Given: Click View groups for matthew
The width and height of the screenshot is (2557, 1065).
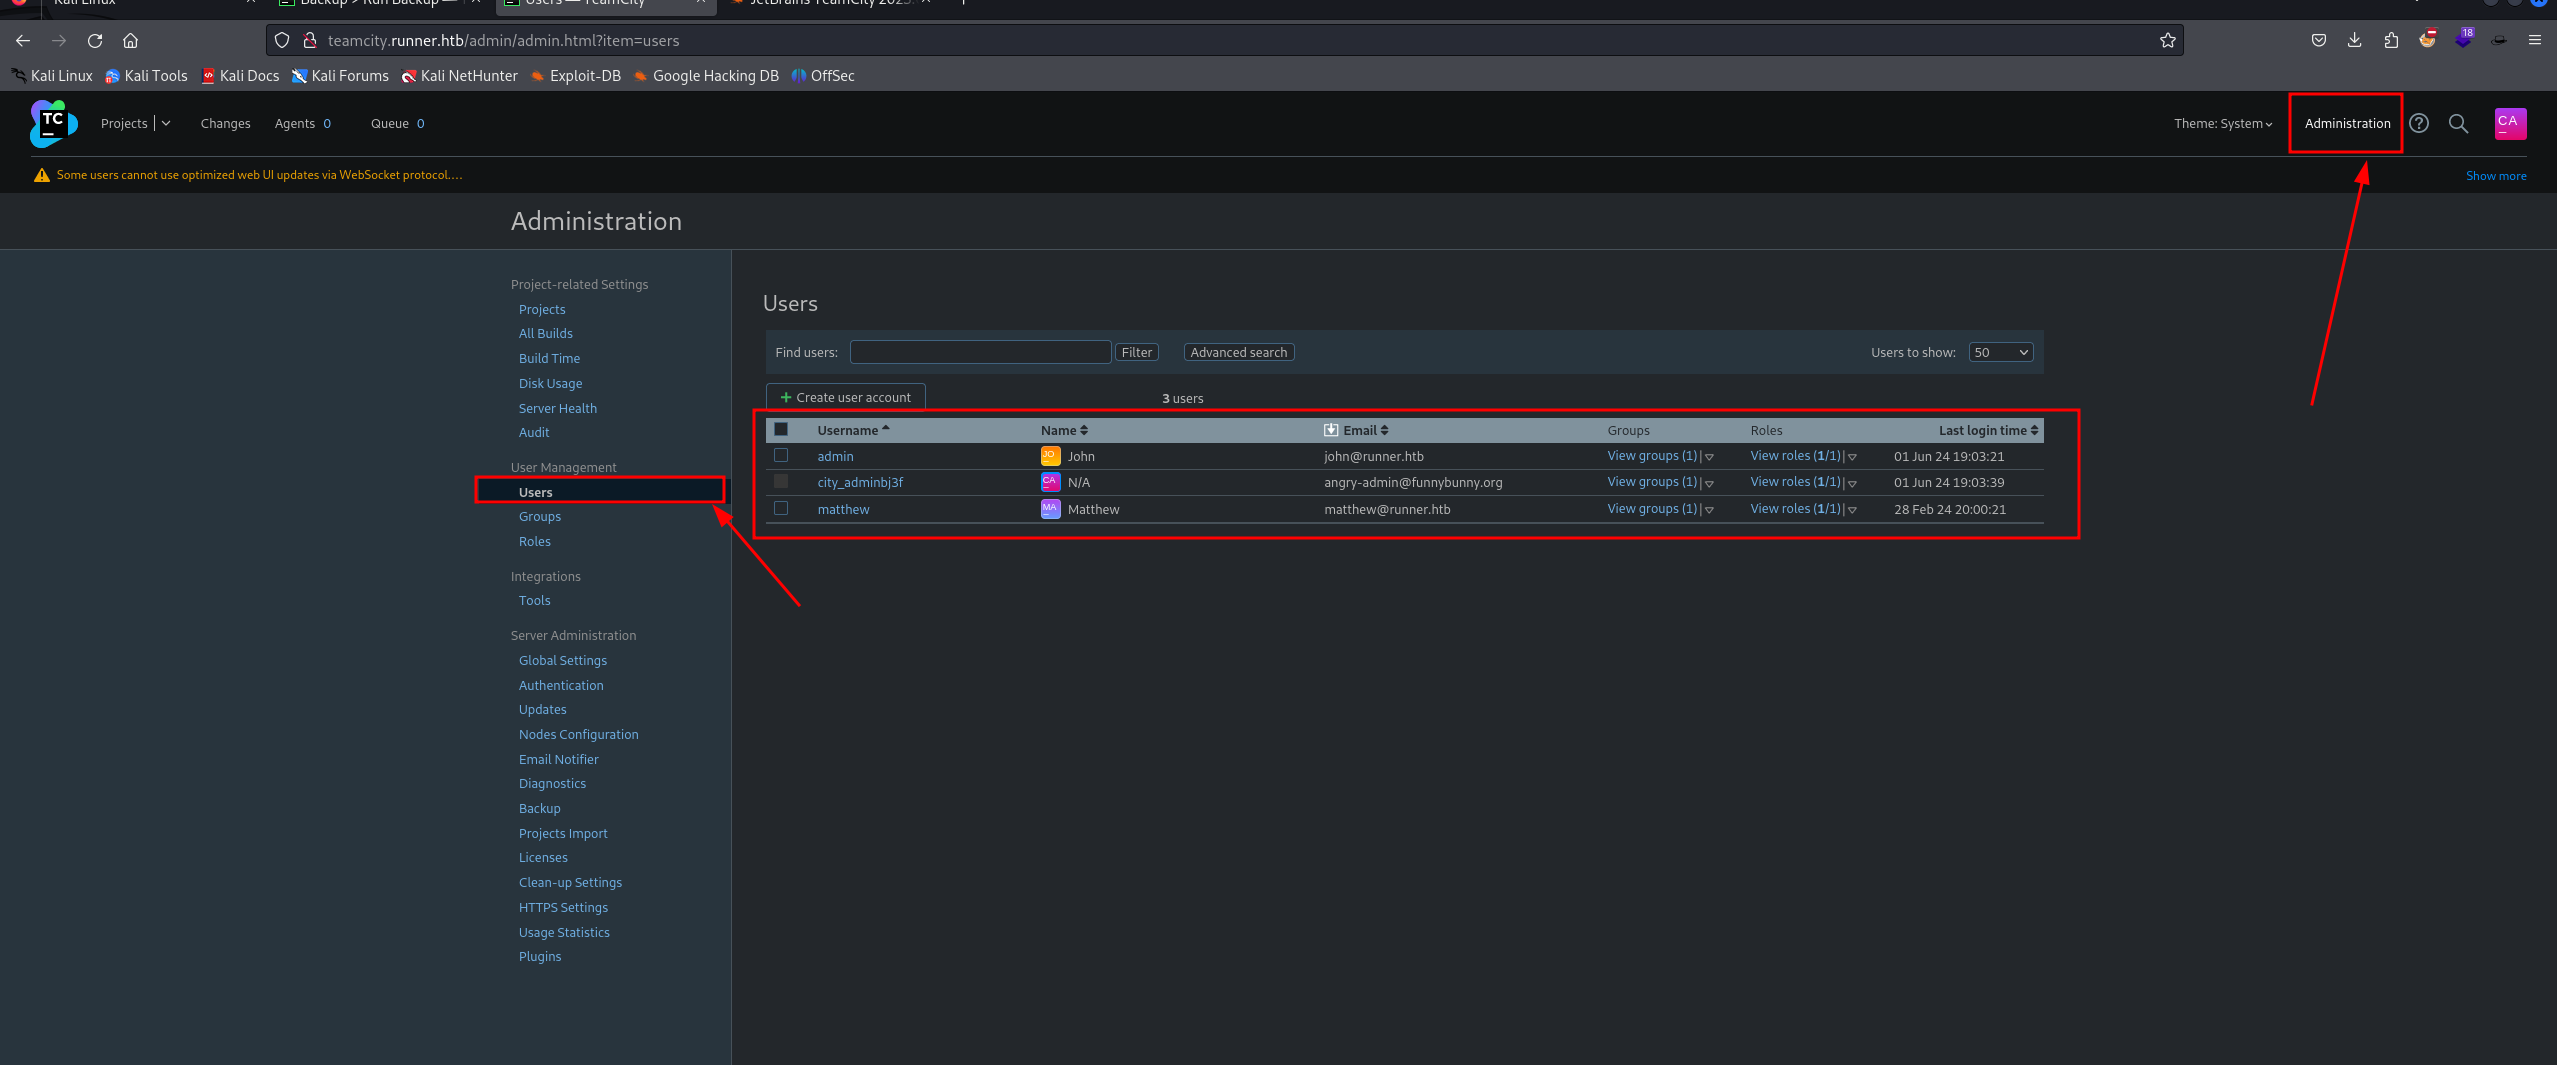Looking at the screenshot, I should [1652, 509].
